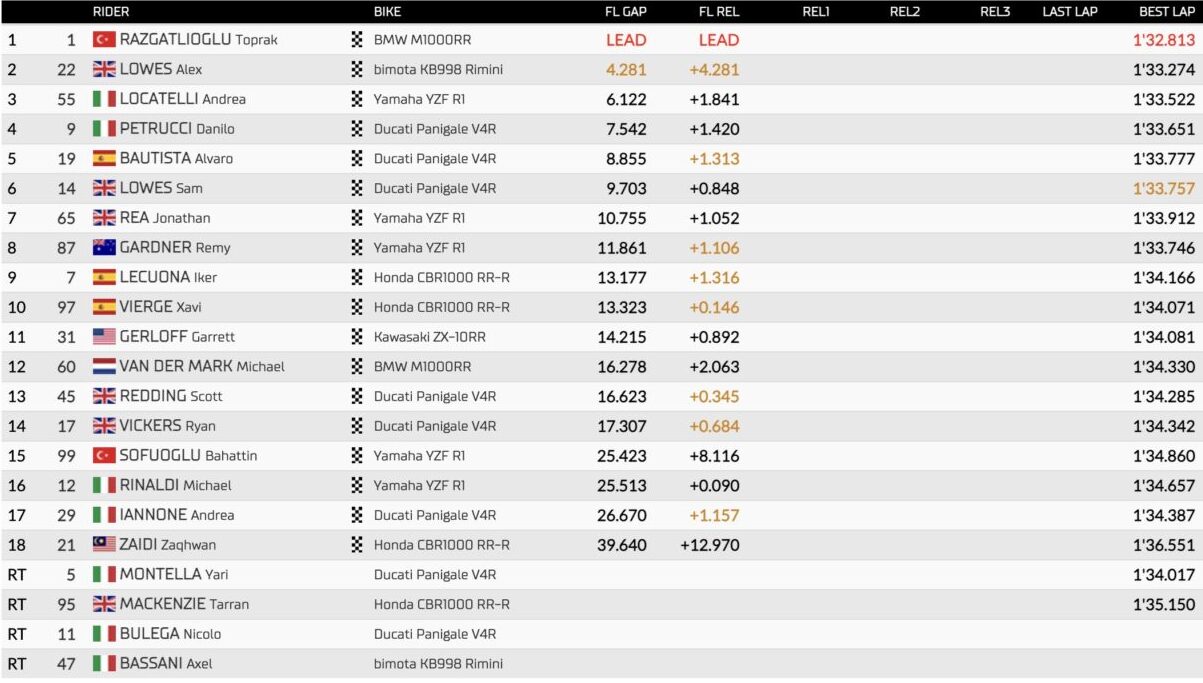1203x683 pixels.
Task: Click best lap time 1'35.150
Action: (x=1164, y=604)
